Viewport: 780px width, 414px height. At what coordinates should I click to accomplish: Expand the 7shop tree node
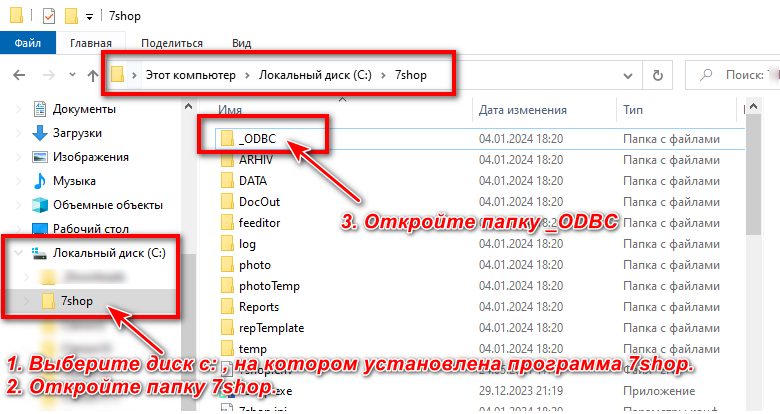click(27, 301)
